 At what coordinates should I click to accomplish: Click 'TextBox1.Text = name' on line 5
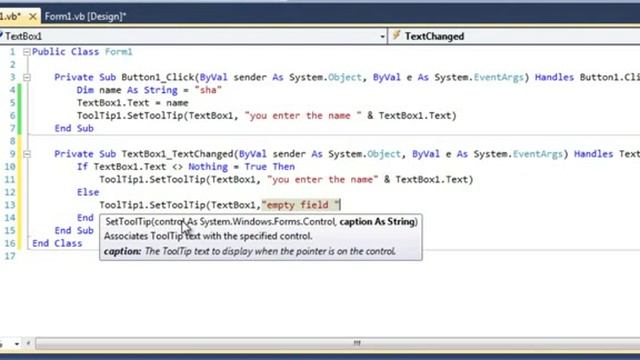click(133, 103)
